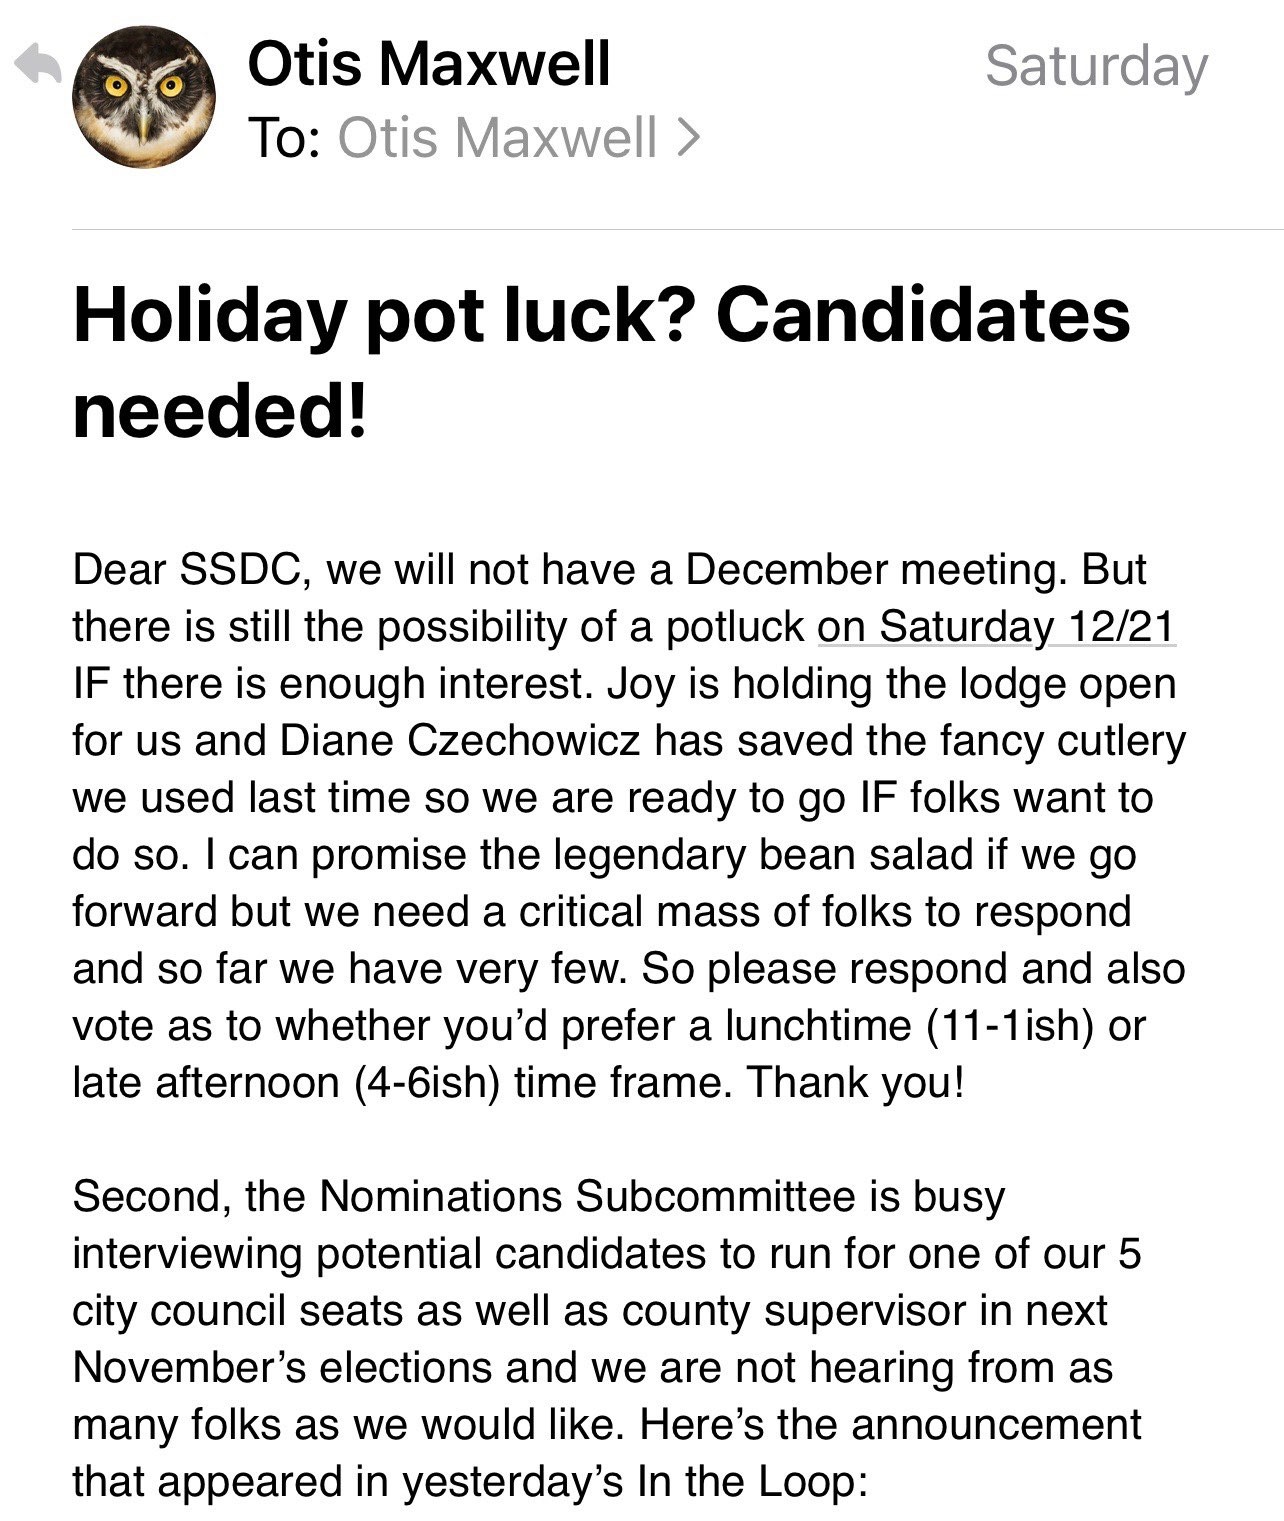Open recipient Otis Maxwell in To field
The width and height of the screenshot is (1284, 1521).
point(497,137)
